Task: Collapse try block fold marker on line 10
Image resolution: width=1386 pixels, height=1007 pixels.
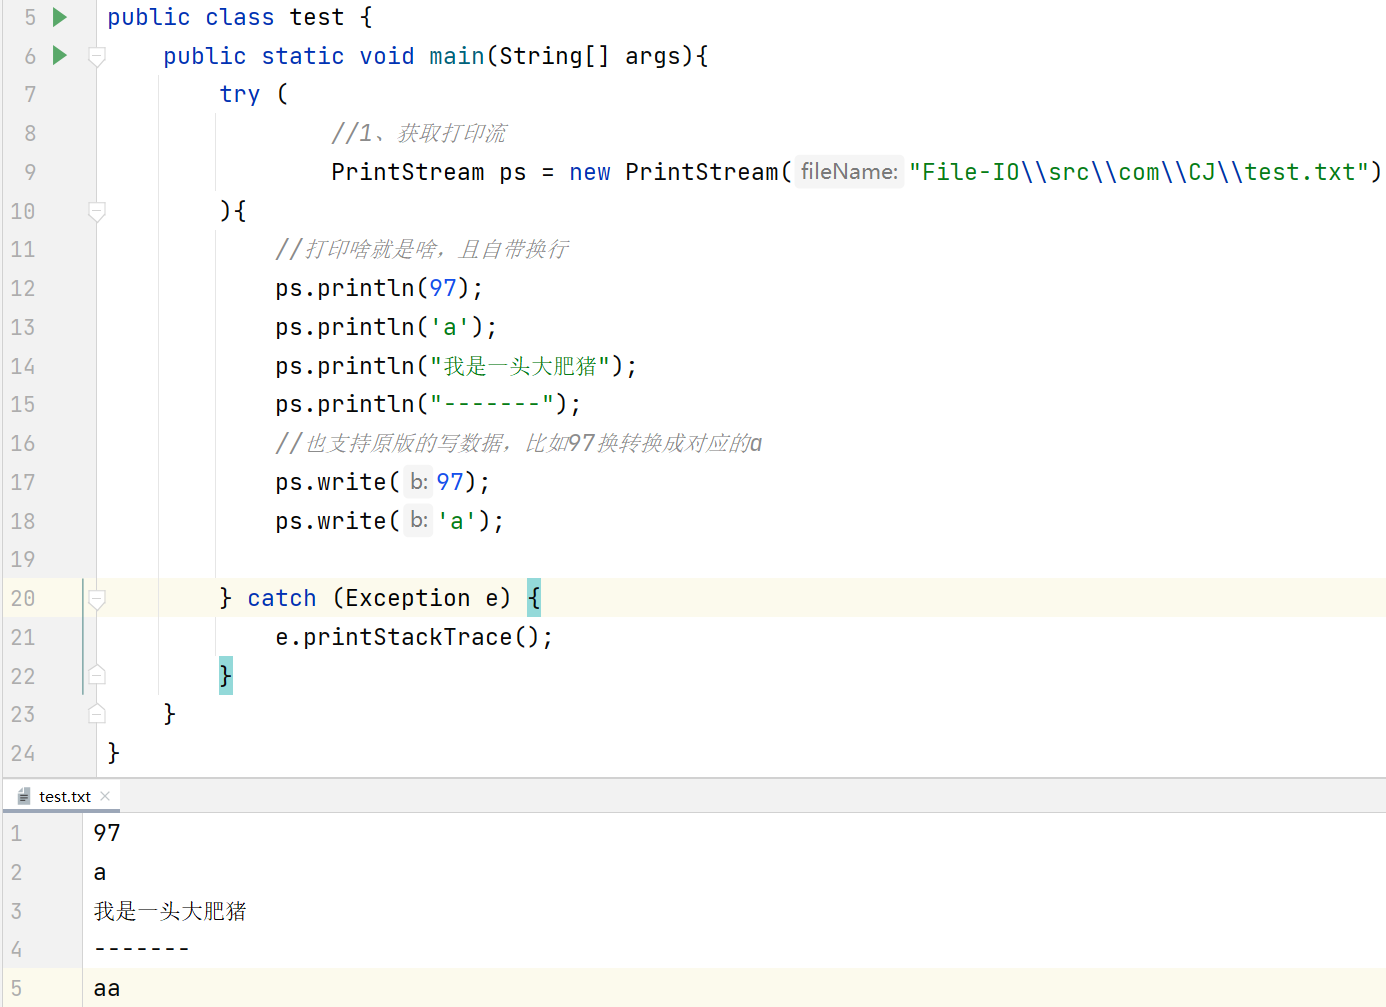Action: click(x=97, y=211)
